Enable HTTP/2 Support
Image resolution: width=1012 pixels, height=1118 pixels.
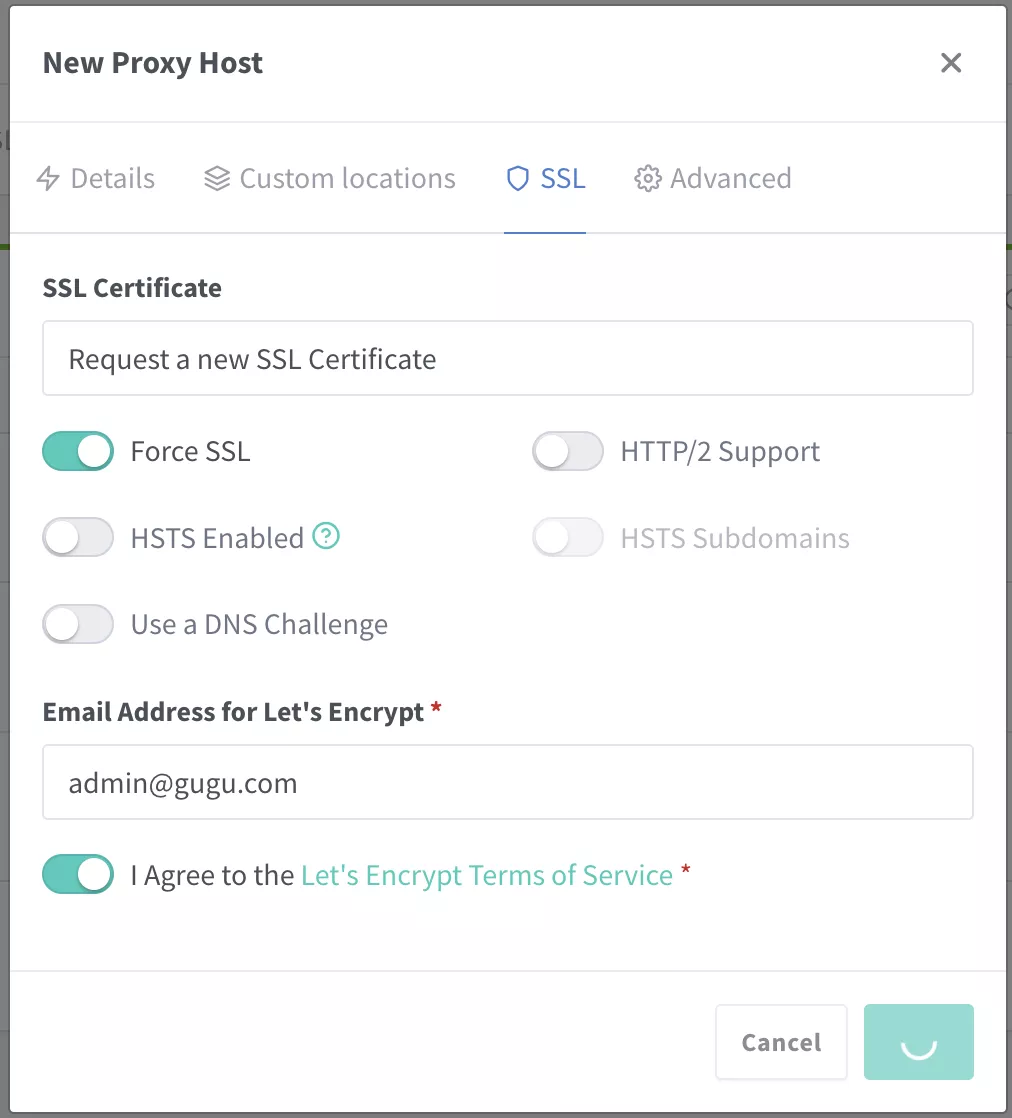[x=568, y=451]
